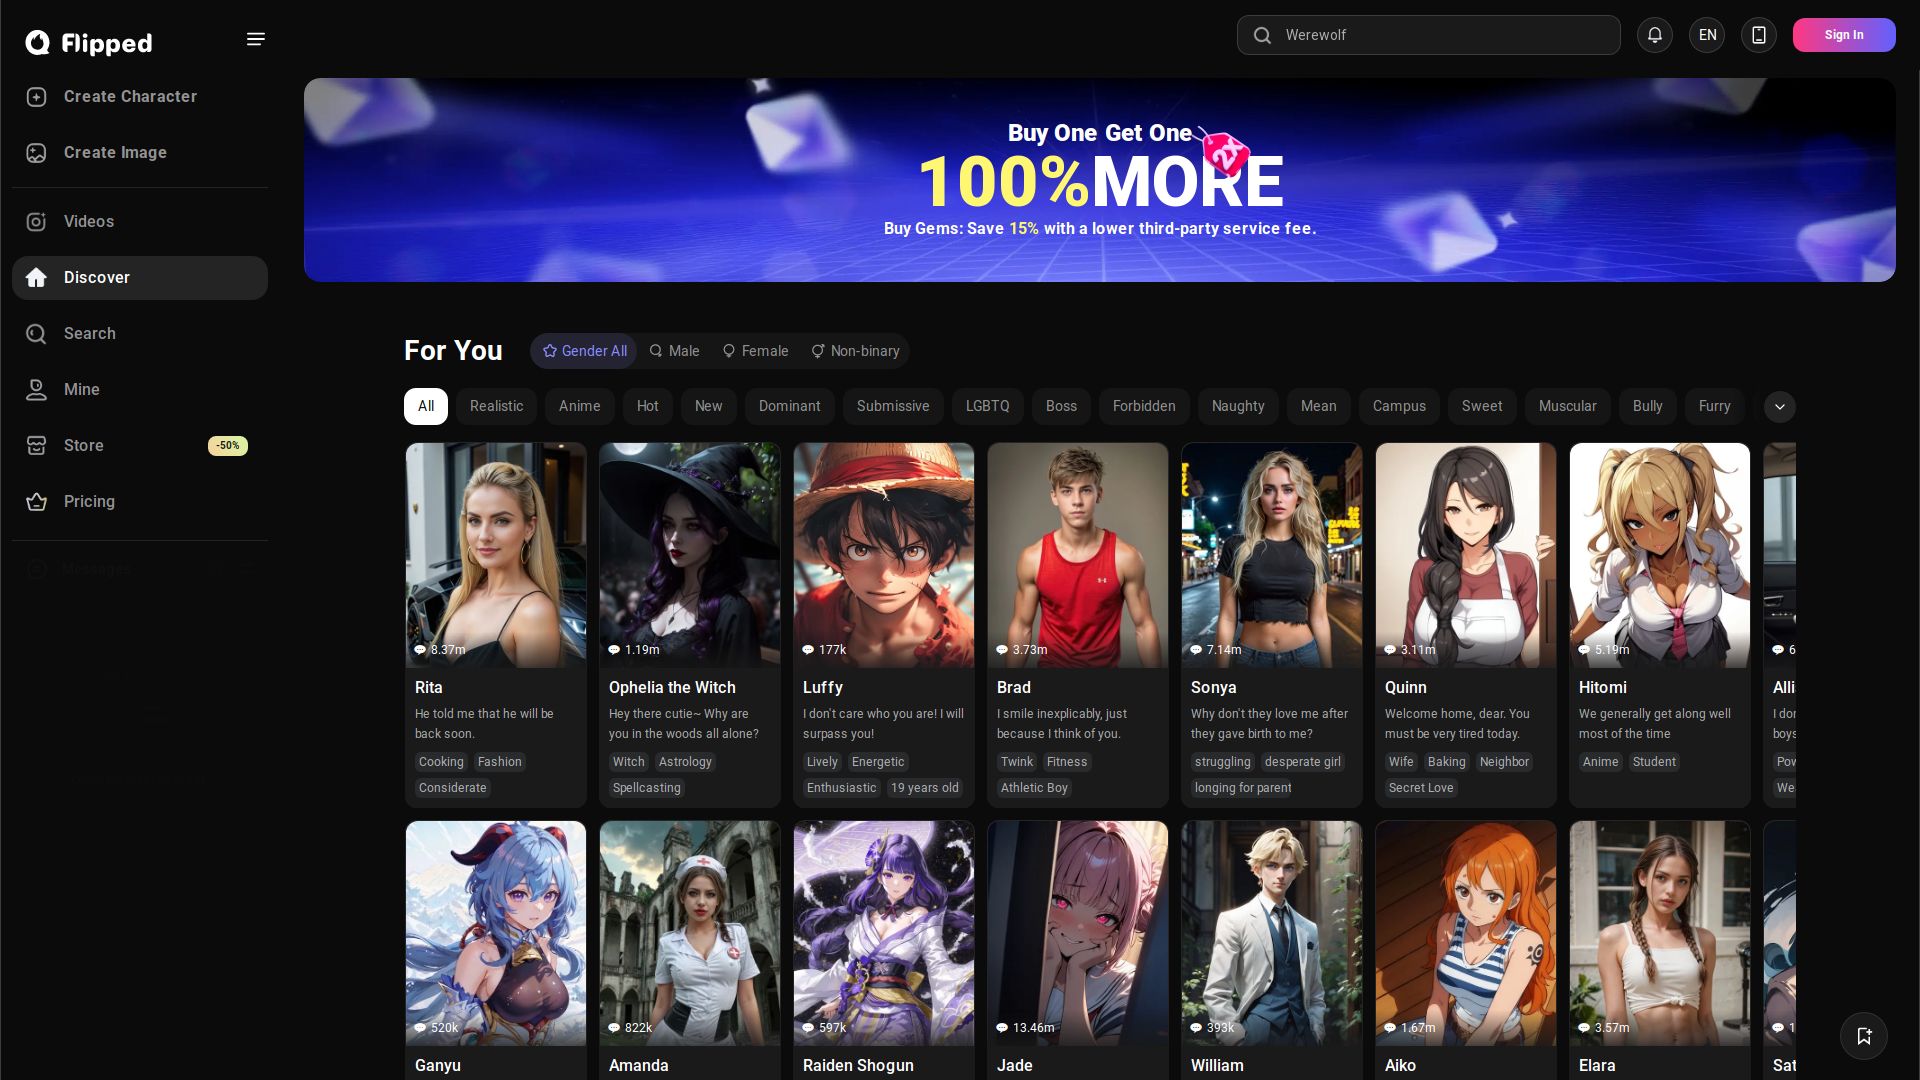
Task: Filter gender to Female
Action: [x=755, y=351]
